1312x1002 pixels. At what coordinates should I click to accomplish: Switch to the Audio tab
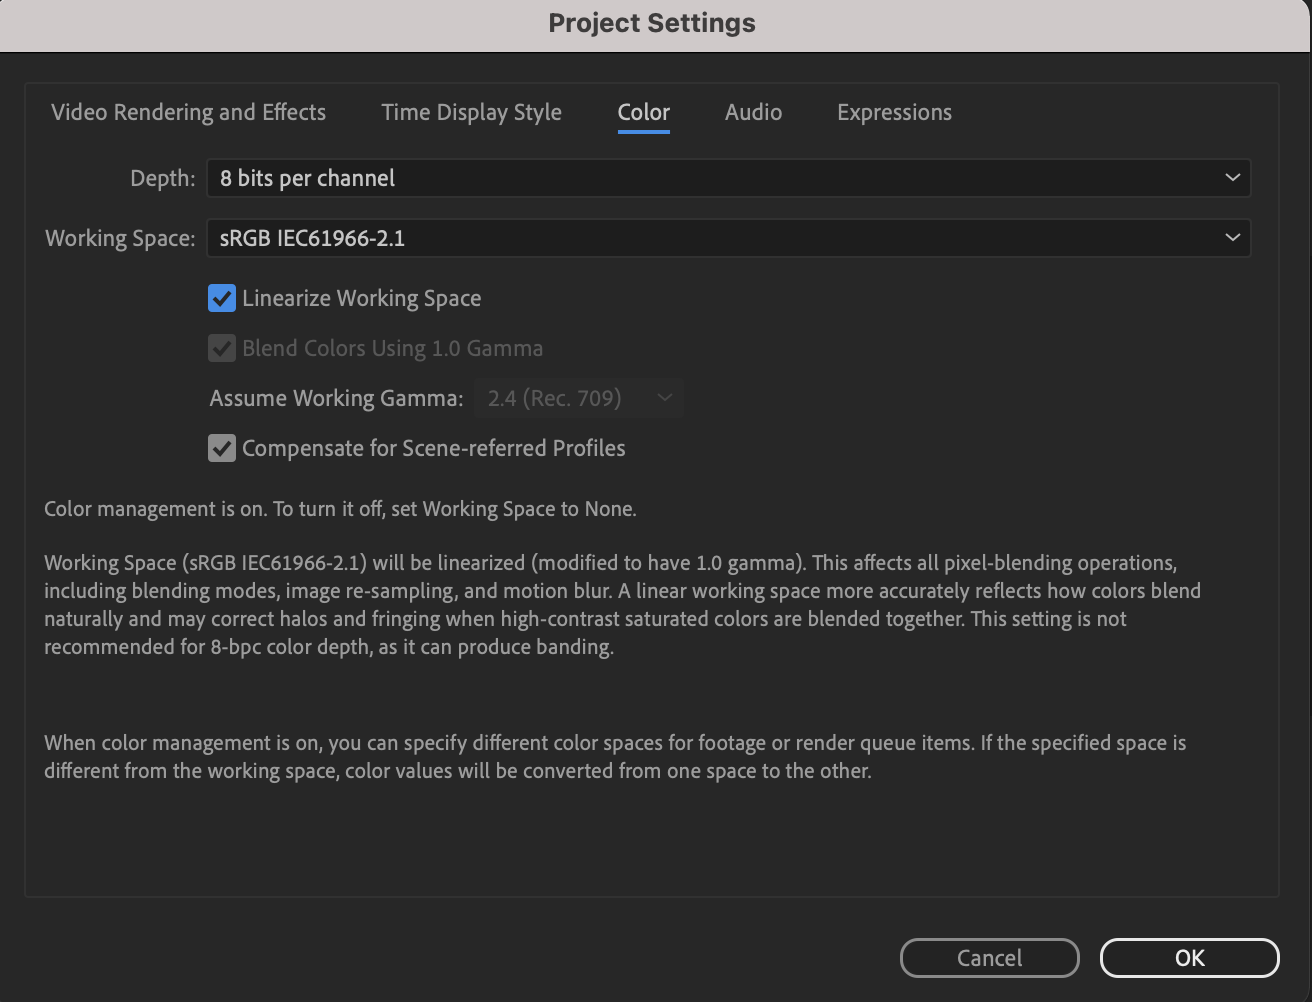coord(753,112)
